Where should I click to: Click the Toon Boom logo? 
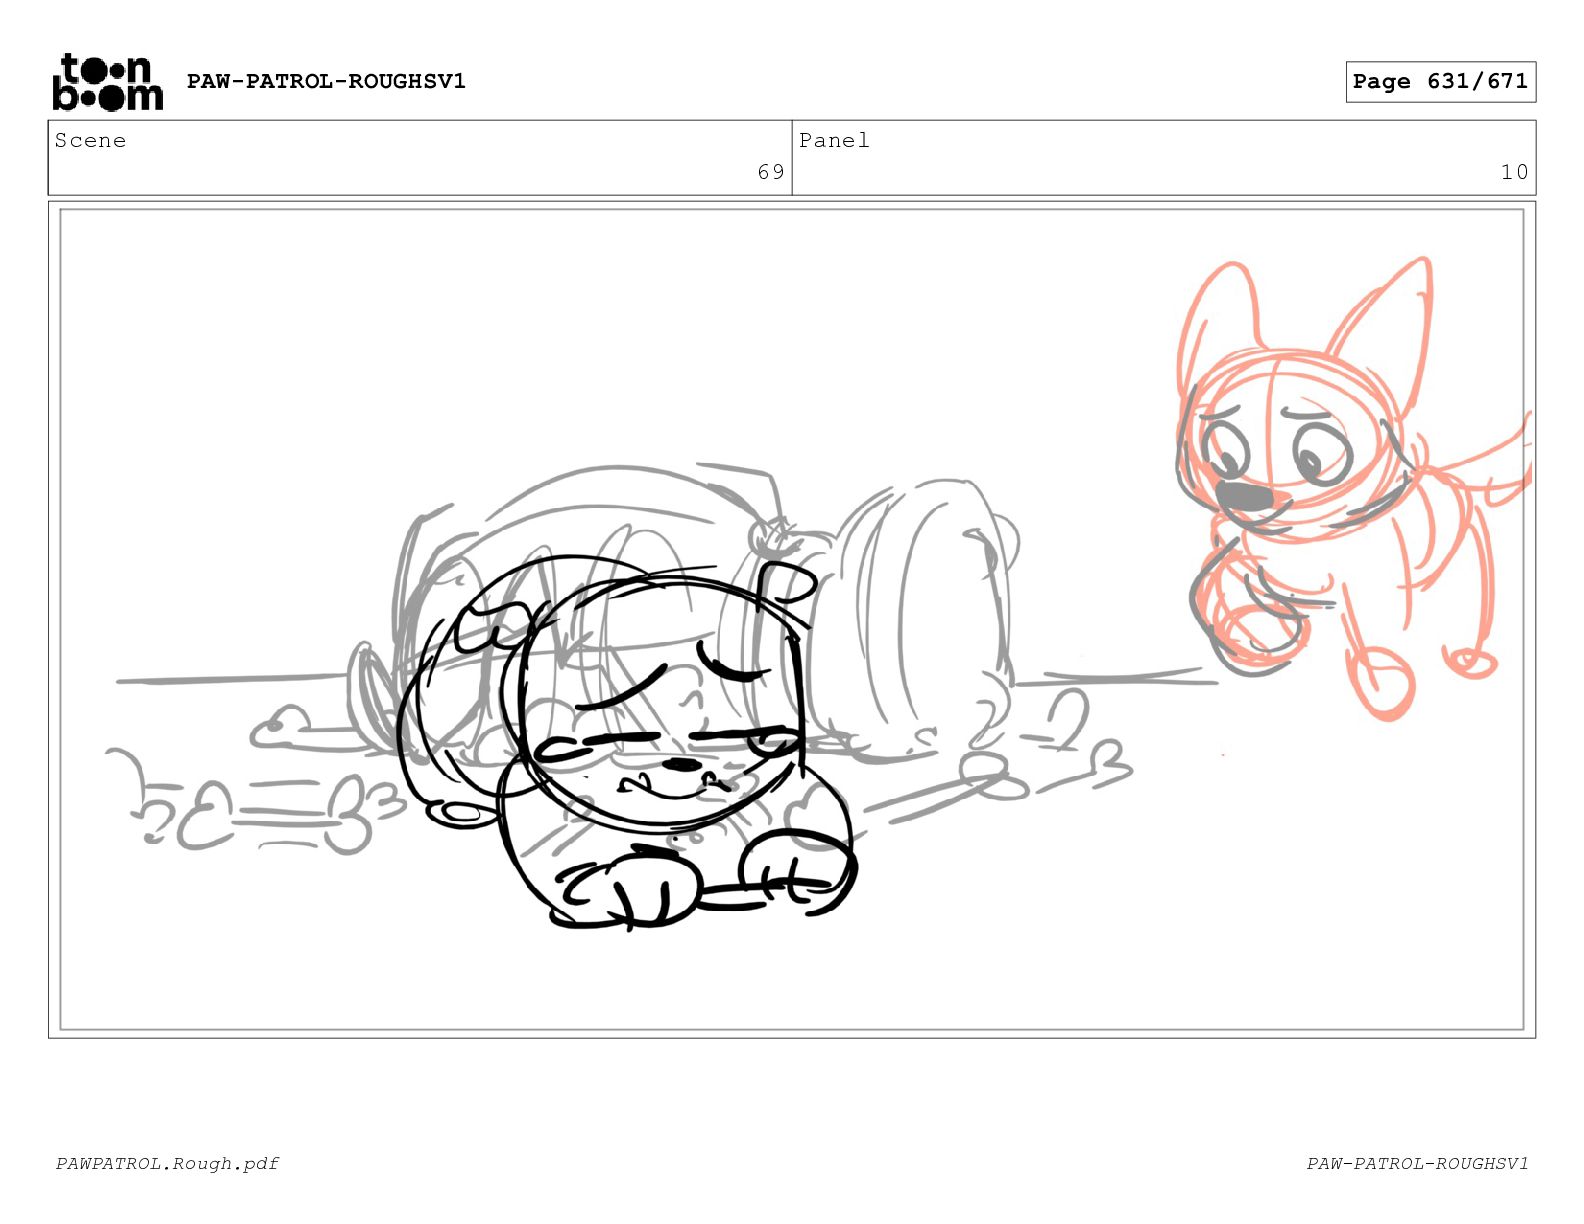107,82
